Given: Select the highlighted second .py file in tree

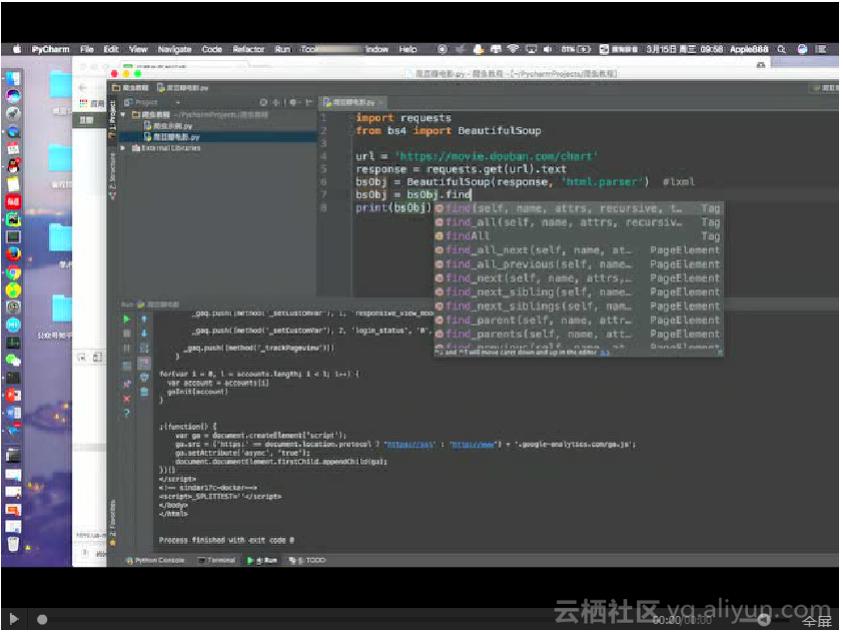Looking at the screenshot, I should click(x=172, y=138).
